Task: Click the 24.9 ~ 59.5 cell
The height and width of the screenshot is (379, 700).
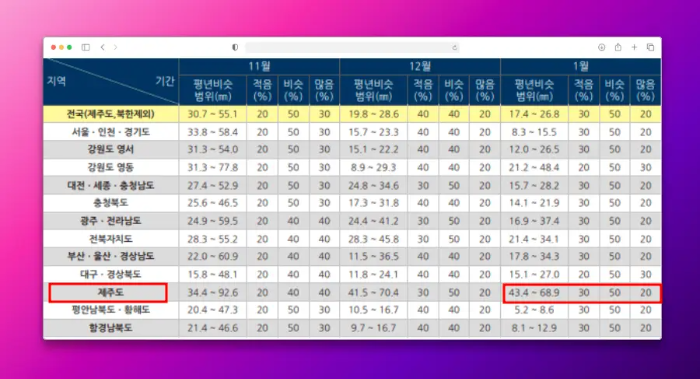Action: pos(212,221)
